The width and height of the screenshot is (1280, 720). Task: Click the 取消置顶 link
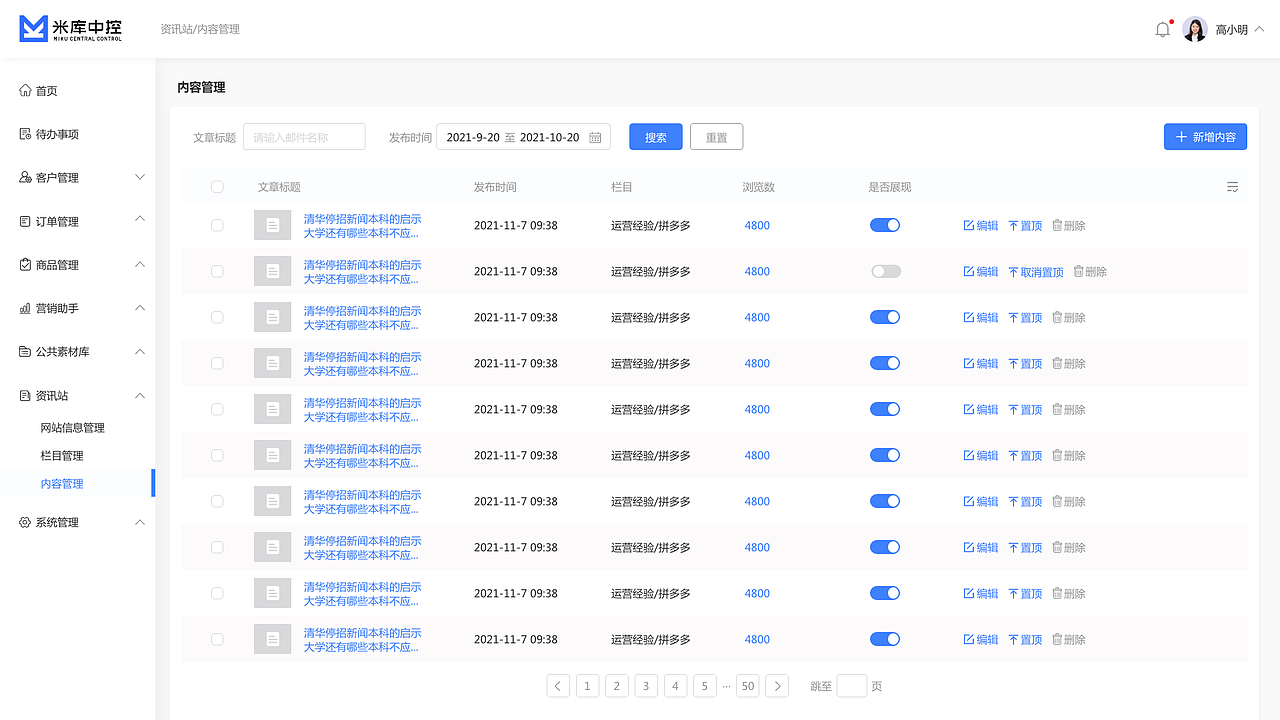tap(1036, 272)
